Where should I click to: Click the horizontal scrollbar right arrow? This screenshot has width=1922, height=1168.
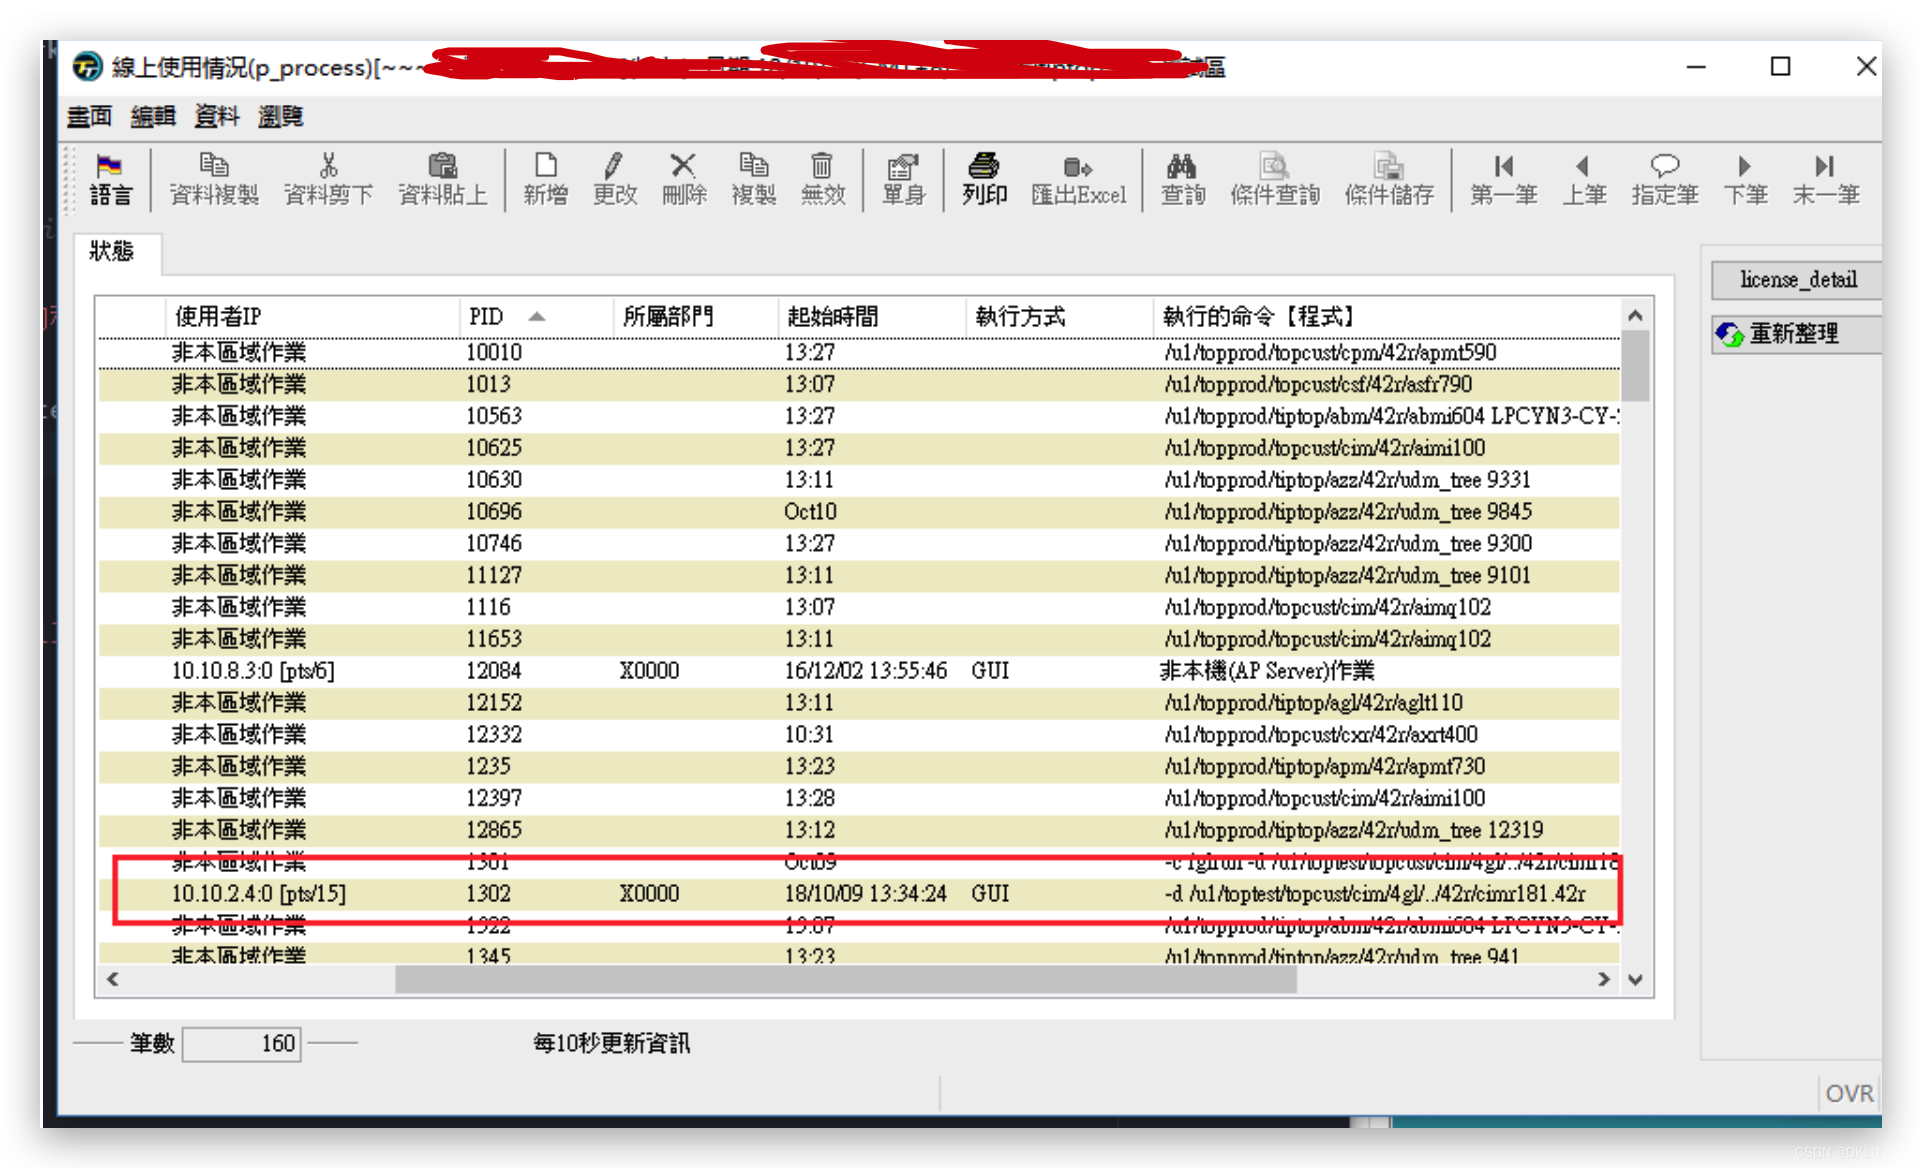click(1604, 979)
